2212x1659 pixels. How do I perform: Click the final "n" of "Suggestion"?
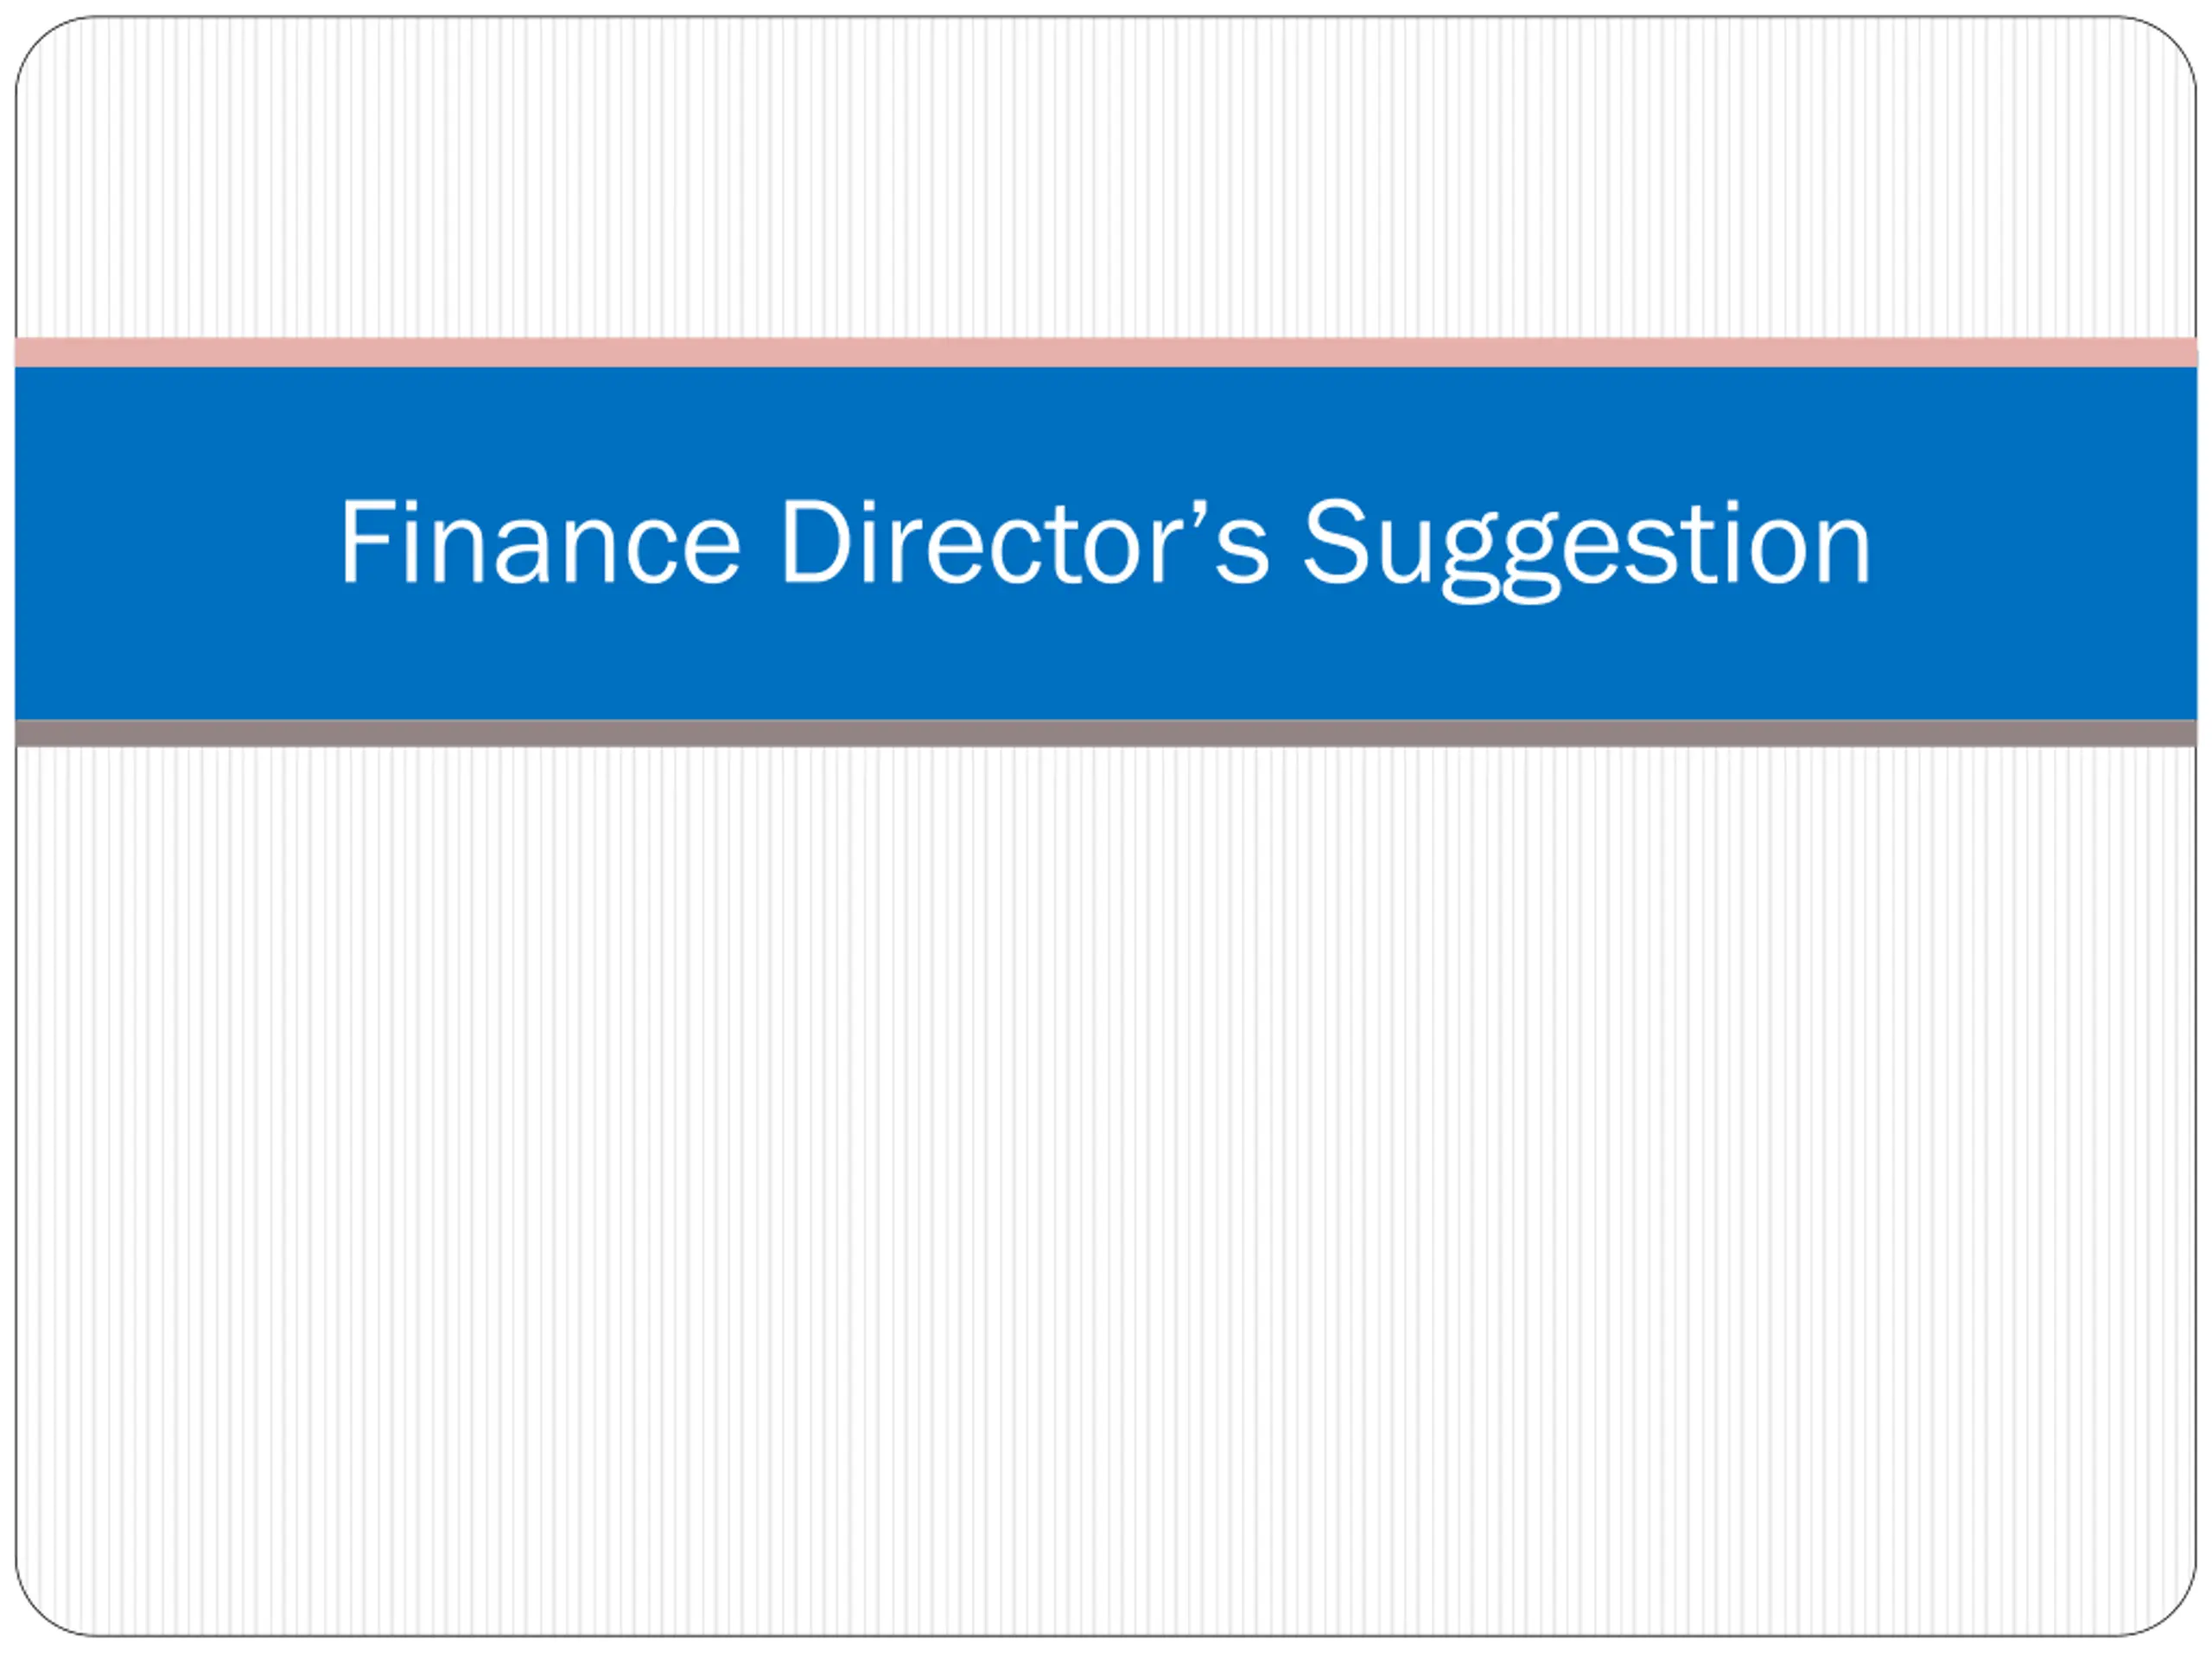pos(1843,553)
